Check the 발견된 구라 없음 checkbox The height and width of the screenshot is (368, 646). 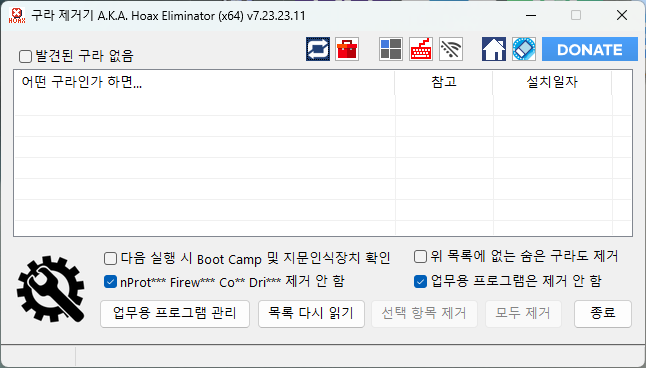click(26, 56)
